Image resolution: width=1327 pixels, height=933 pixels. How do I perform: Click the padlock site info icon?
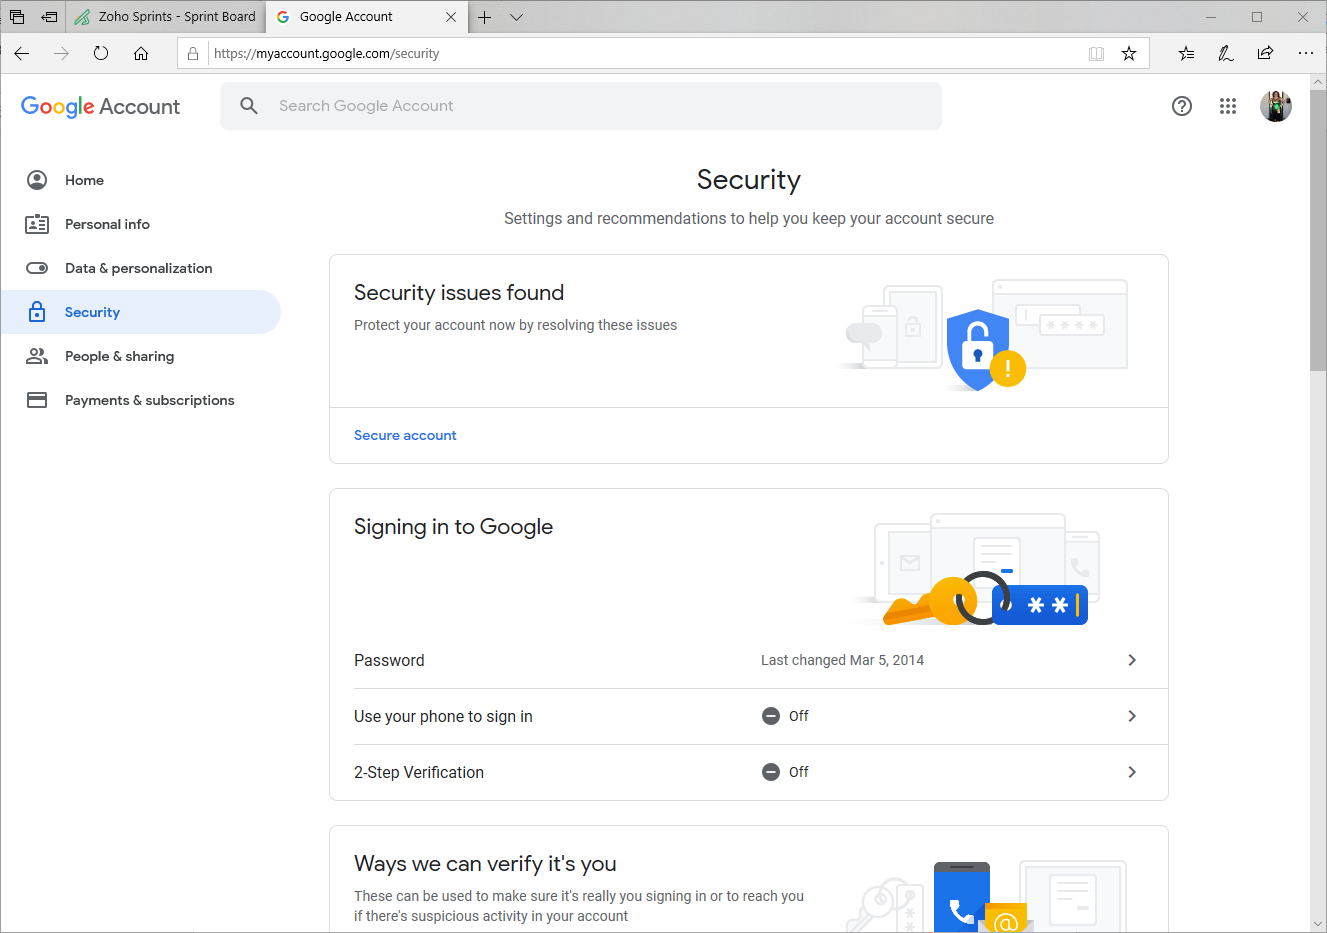point(193,54)
